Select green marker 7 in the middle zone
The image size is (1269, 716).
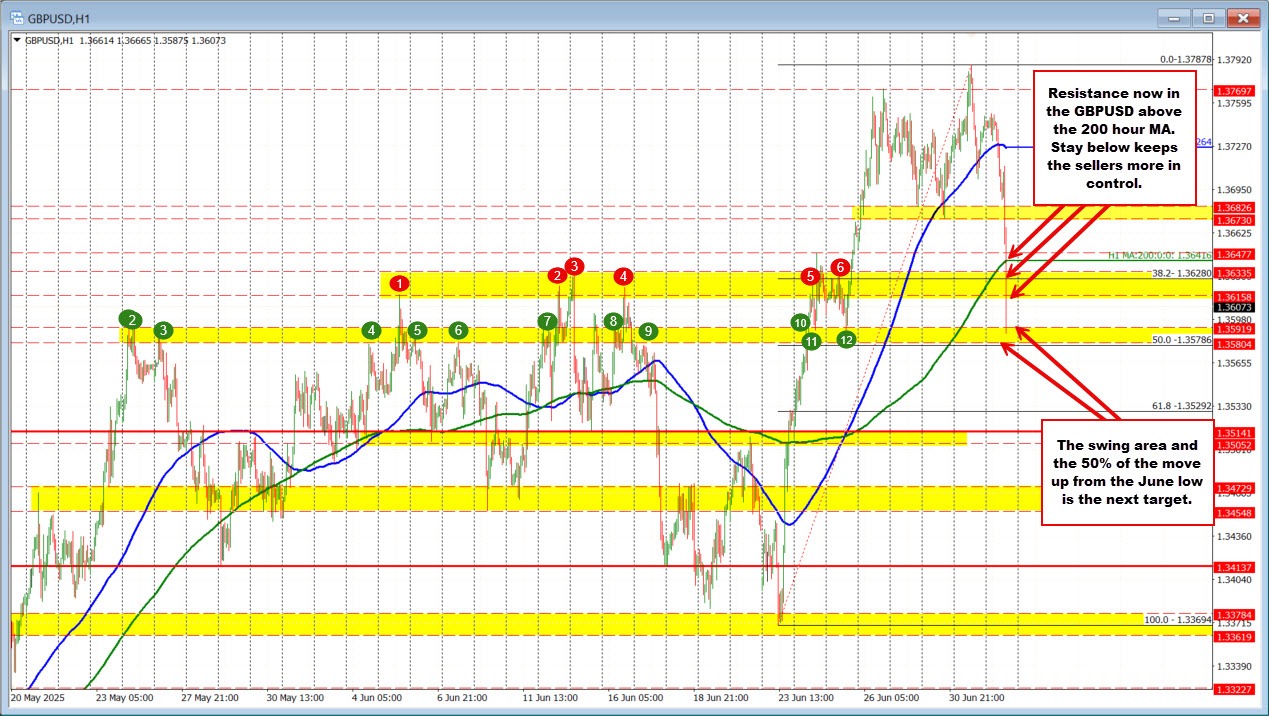pos(547,322)
